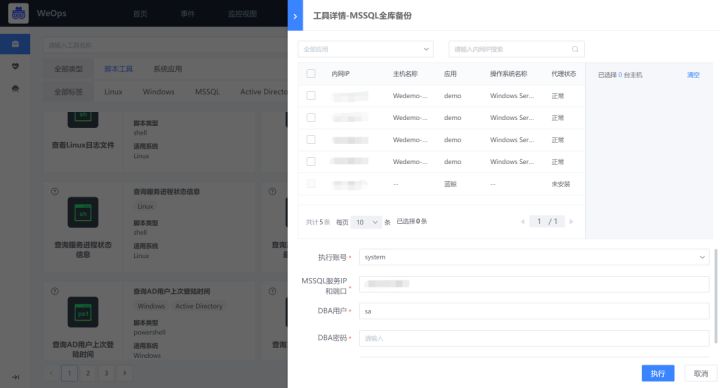Select the 全部类型 tab
The image size is (720, 388).
[68, 69]
